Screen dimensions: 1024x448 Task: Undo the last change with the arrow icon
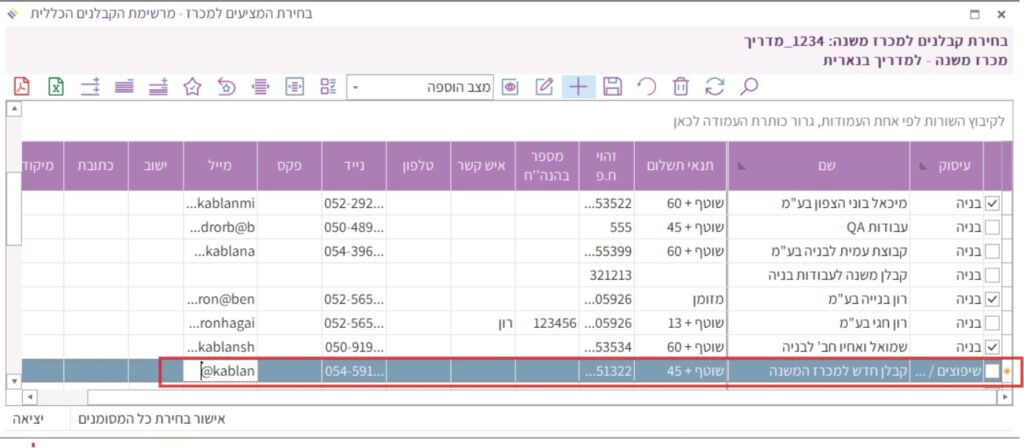pos(647,86)
